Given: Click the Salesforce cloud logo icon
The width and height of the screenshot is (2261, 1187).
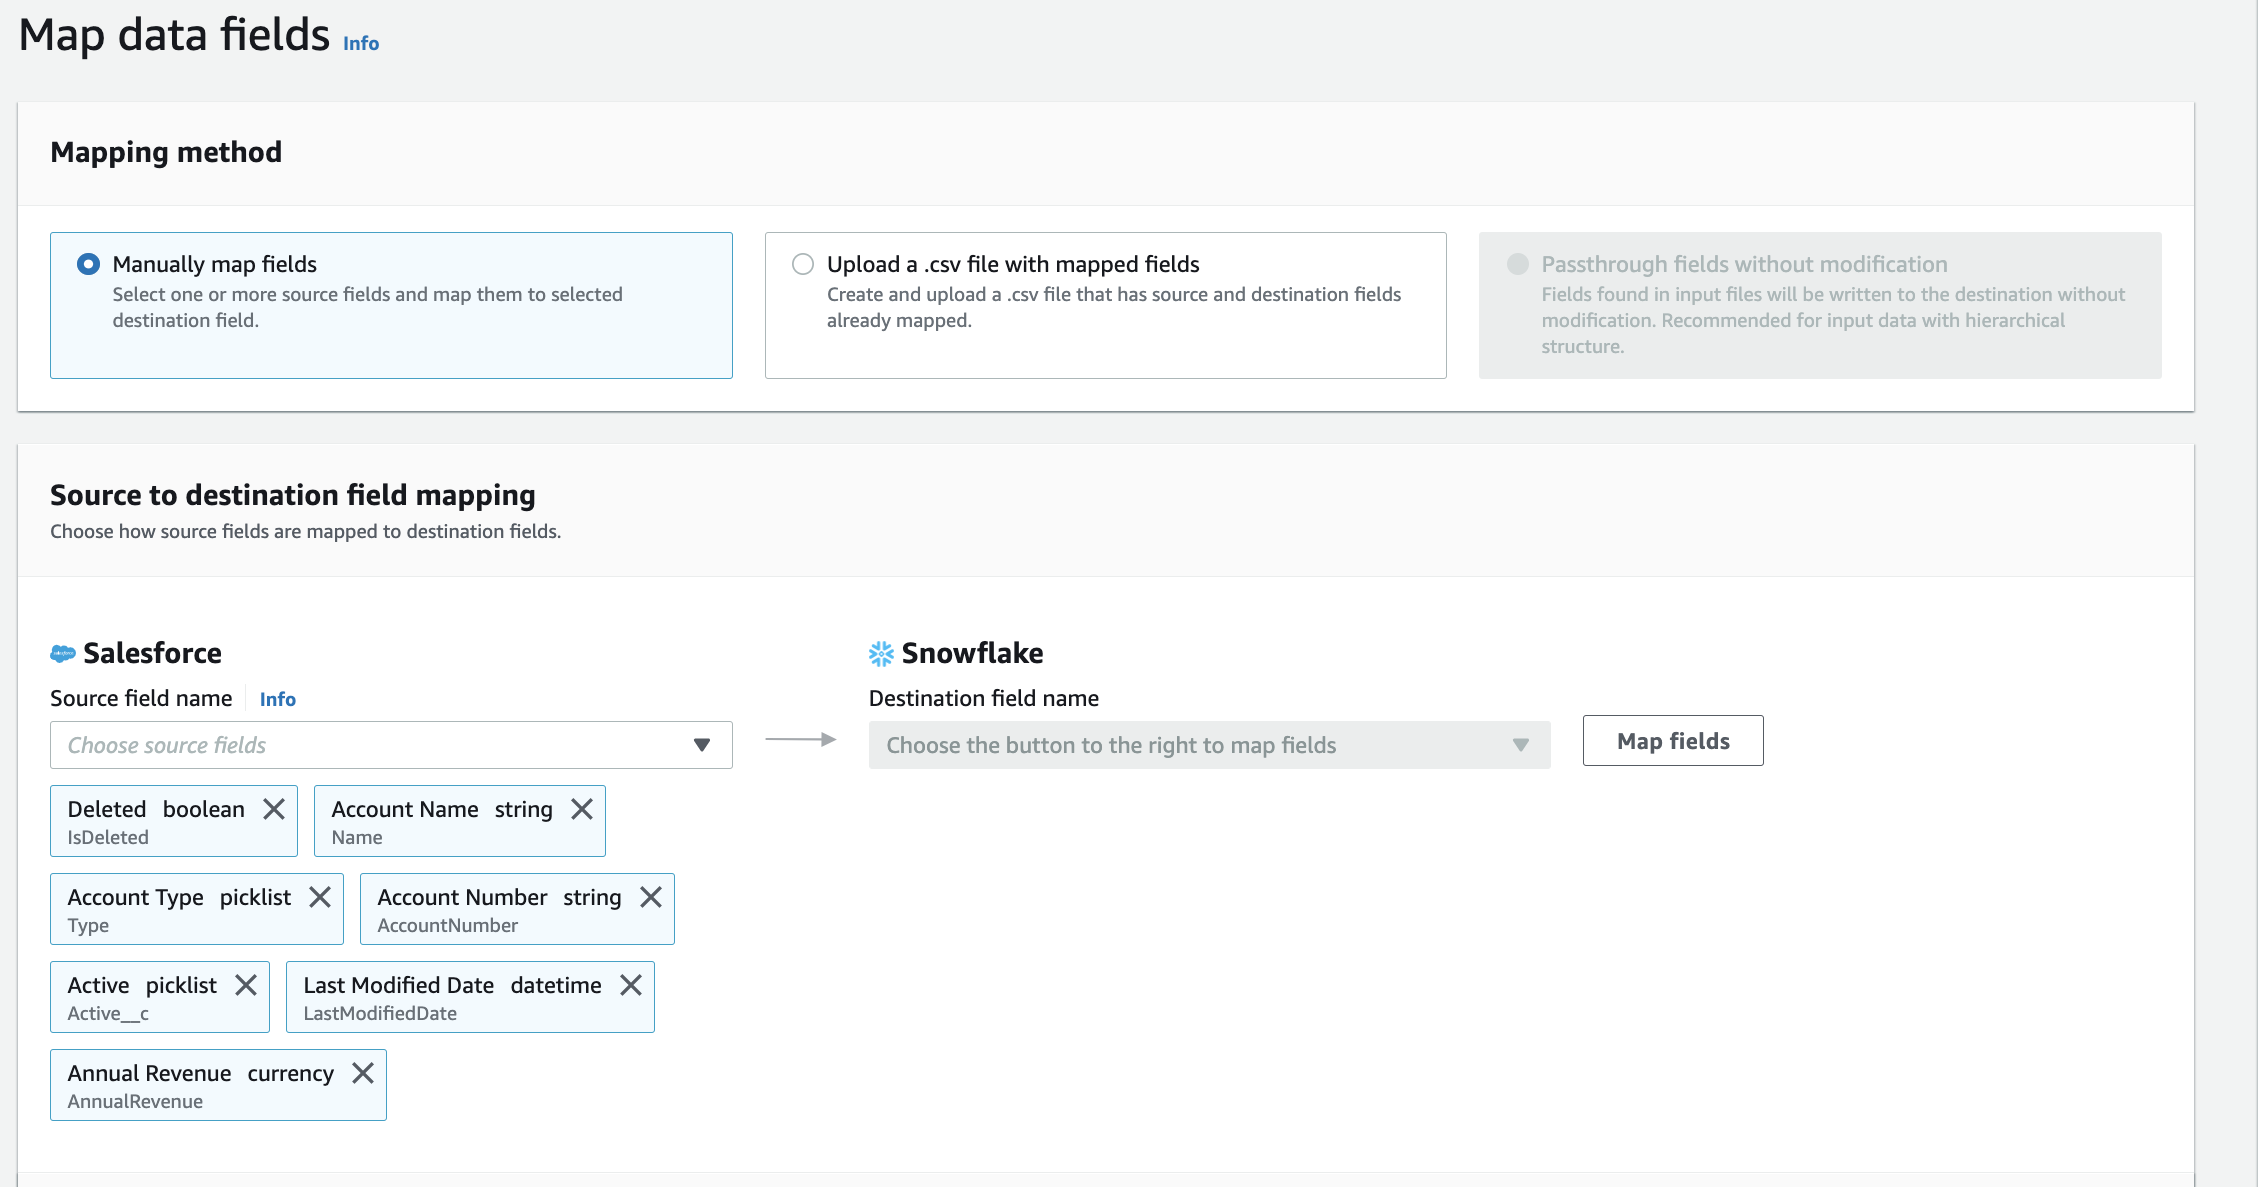Looking at the screenshot, I should point(63,653).
